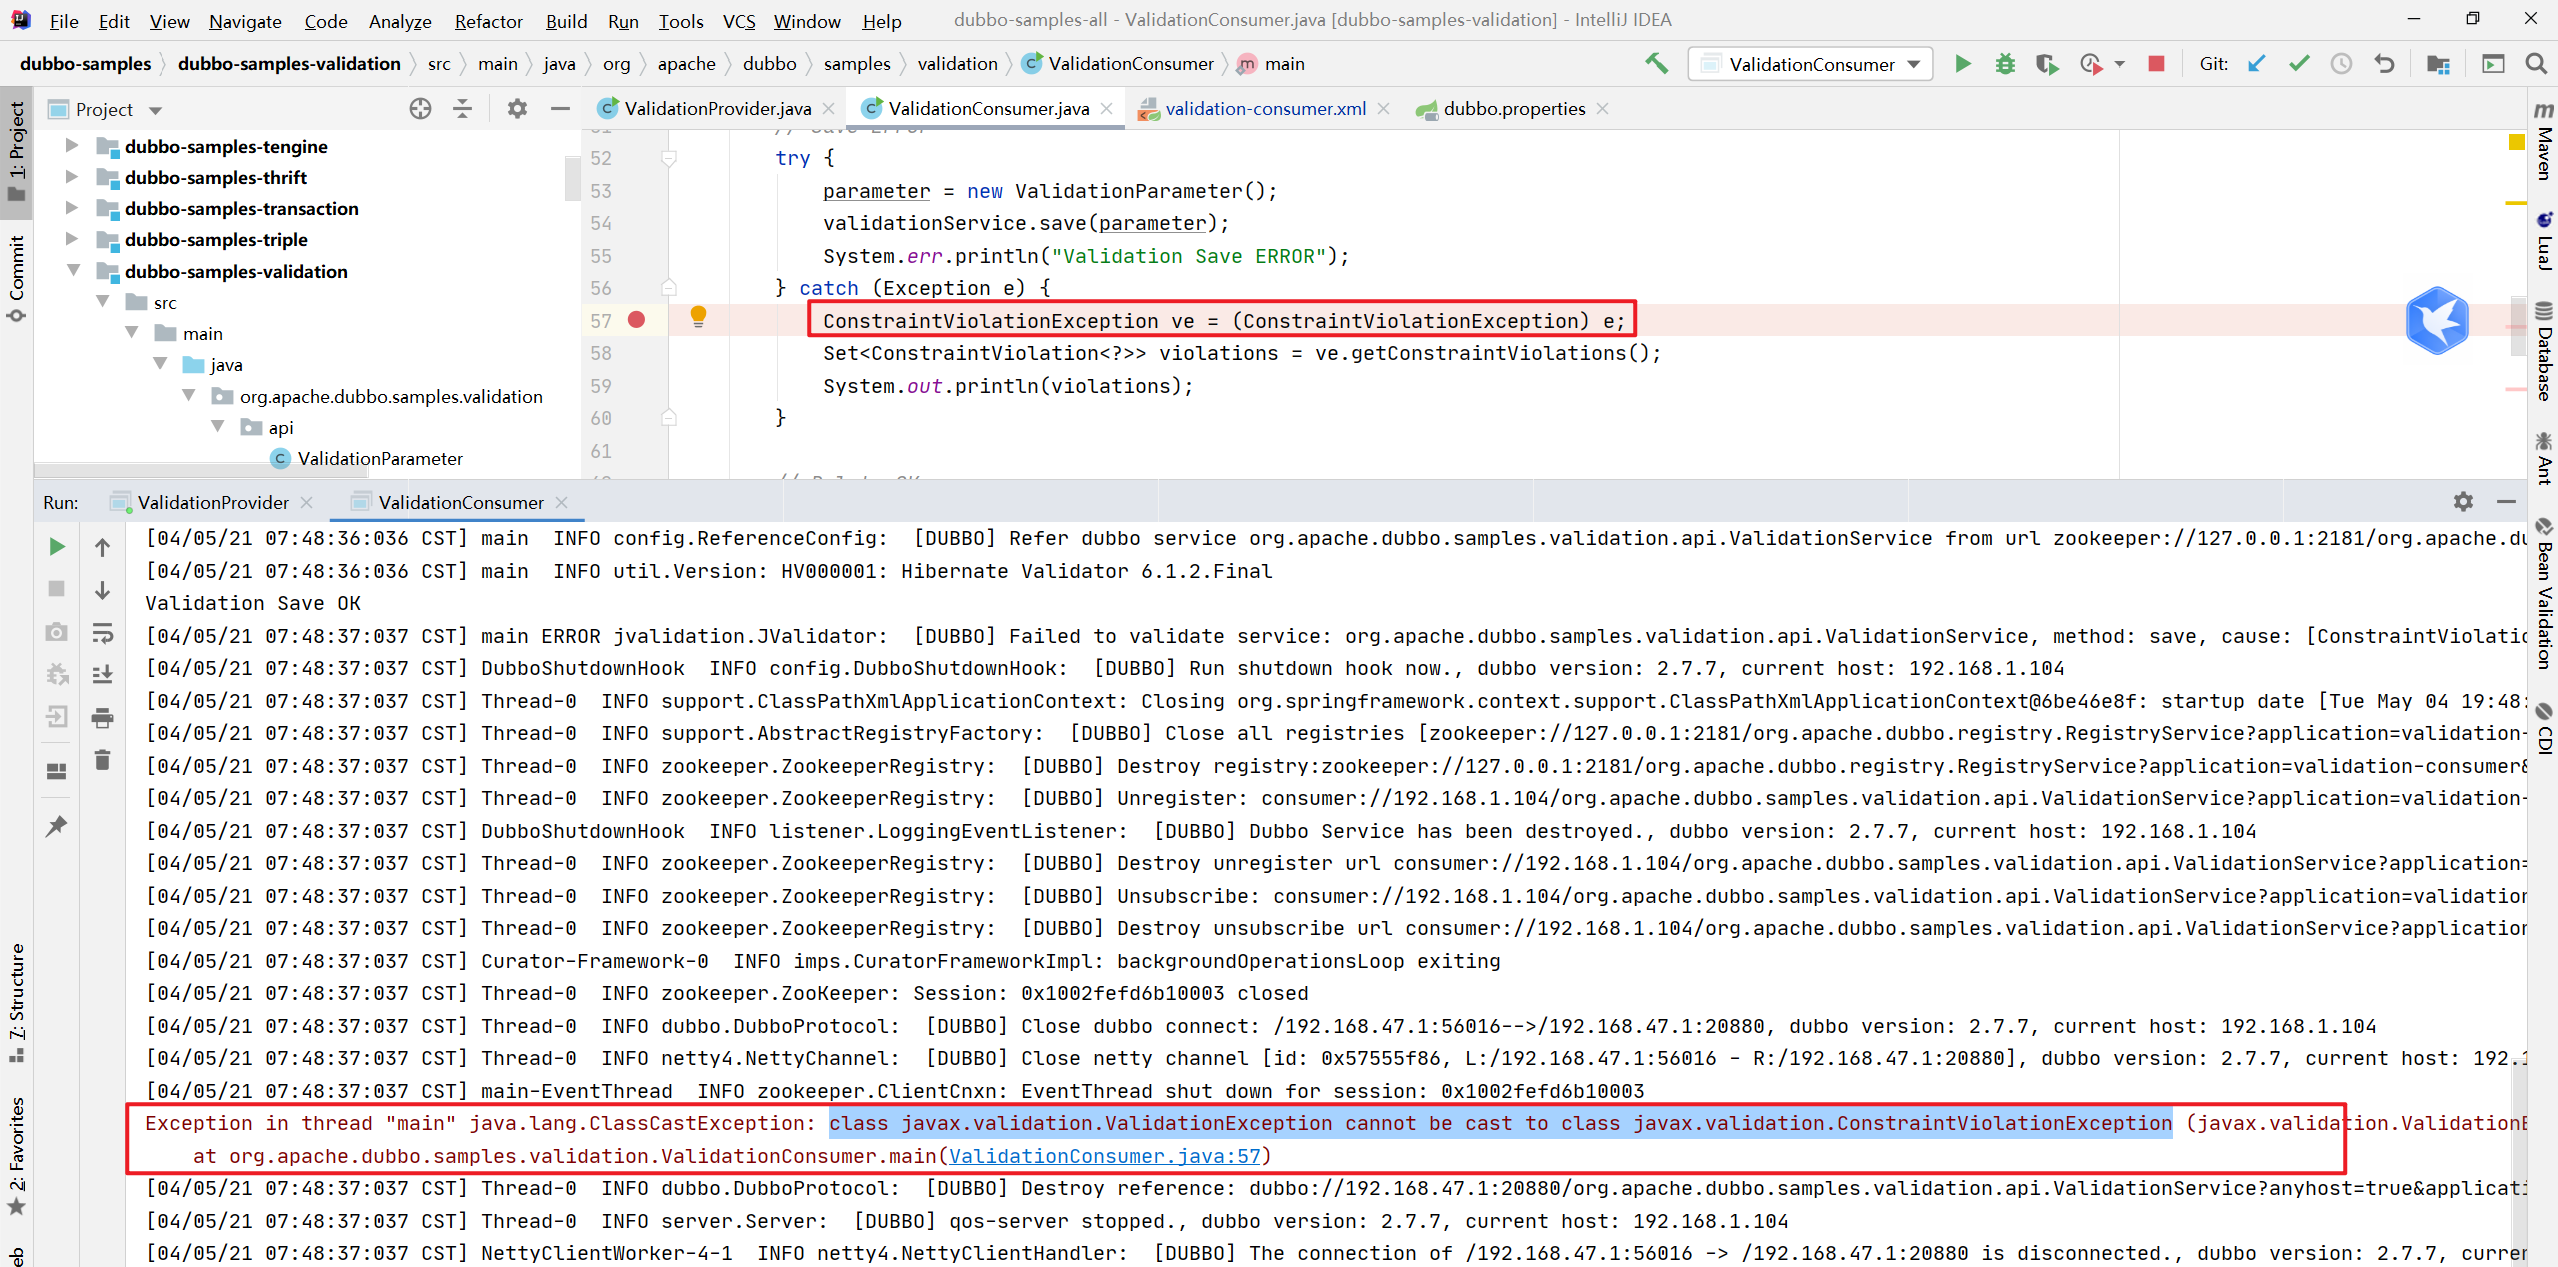The image size is (2558, 1267).
Task: Open the Structure tool window
Action: [x=16, y=1003]
